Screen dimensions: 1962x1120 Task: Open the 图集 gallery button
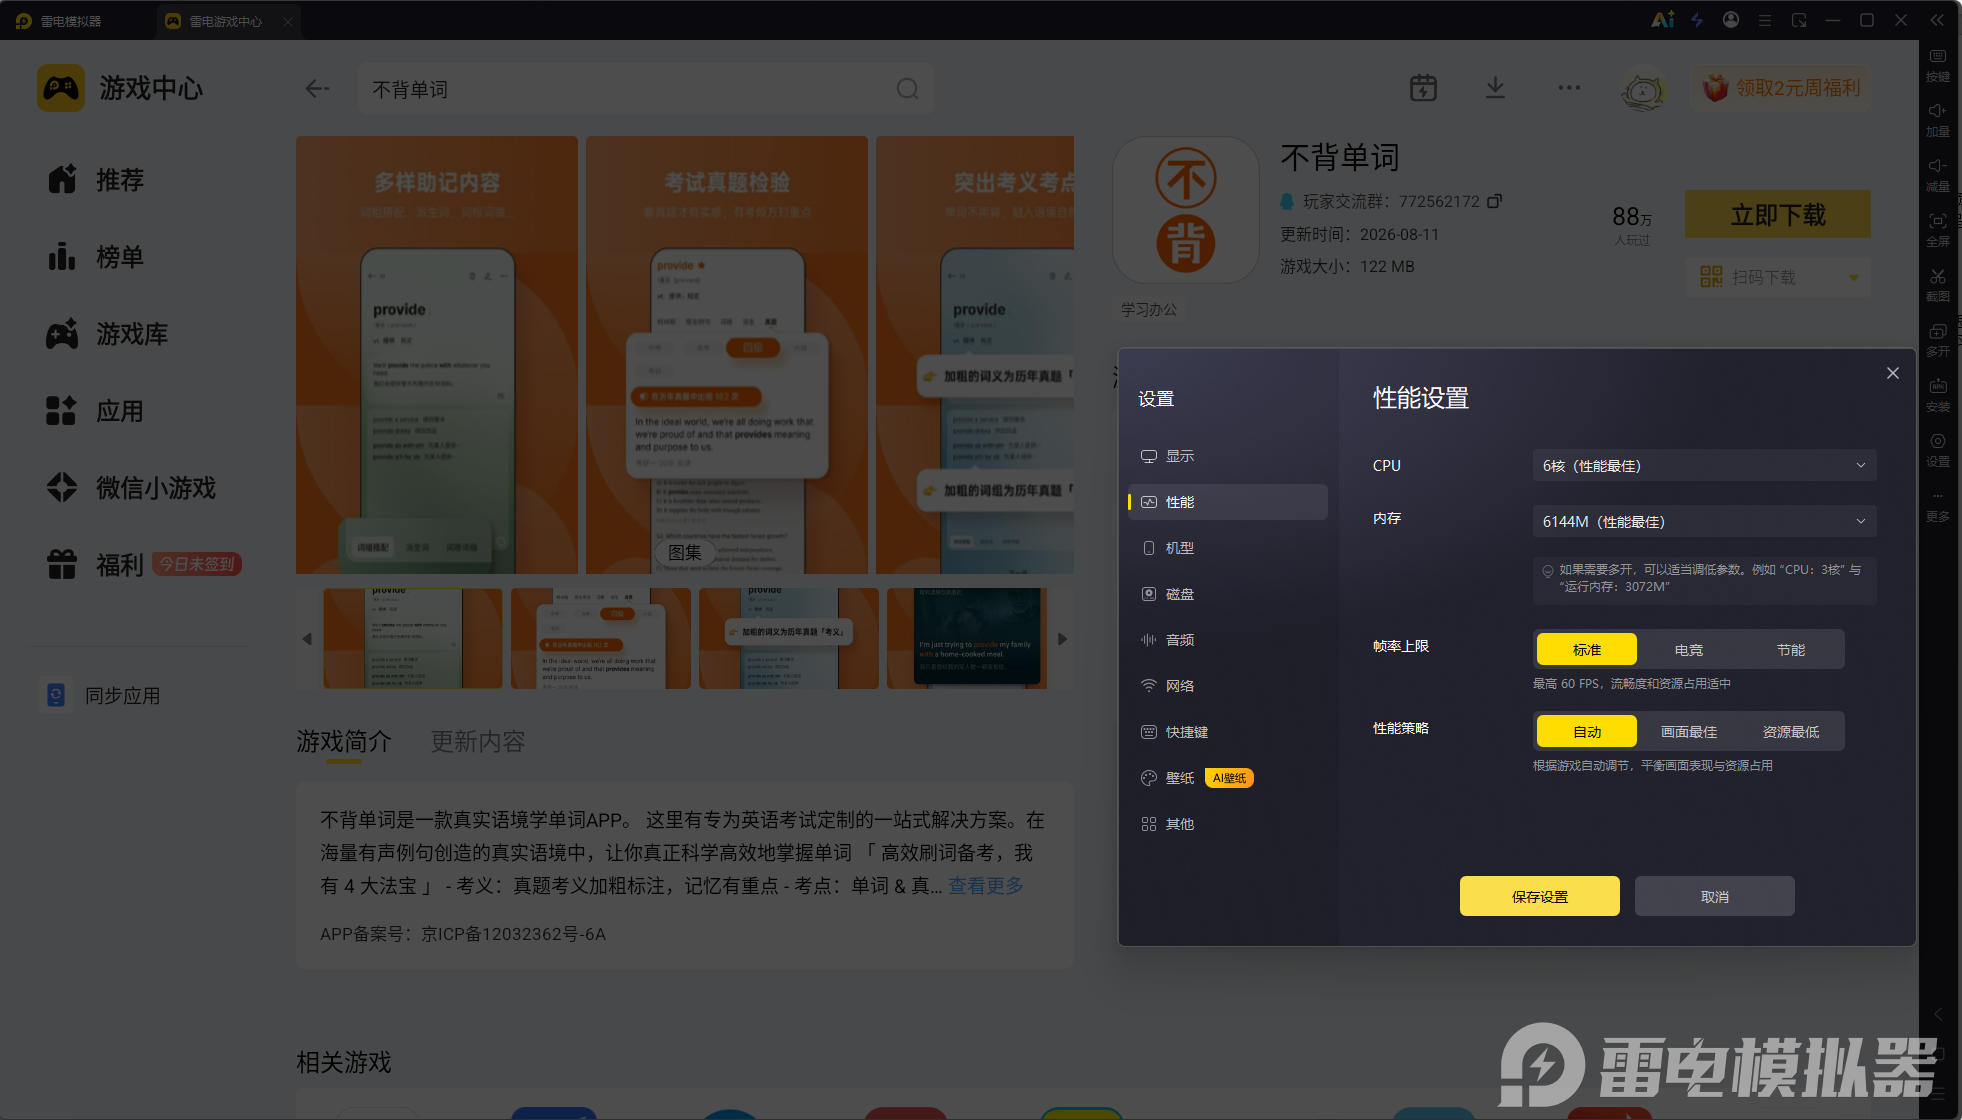coord(685,553)
